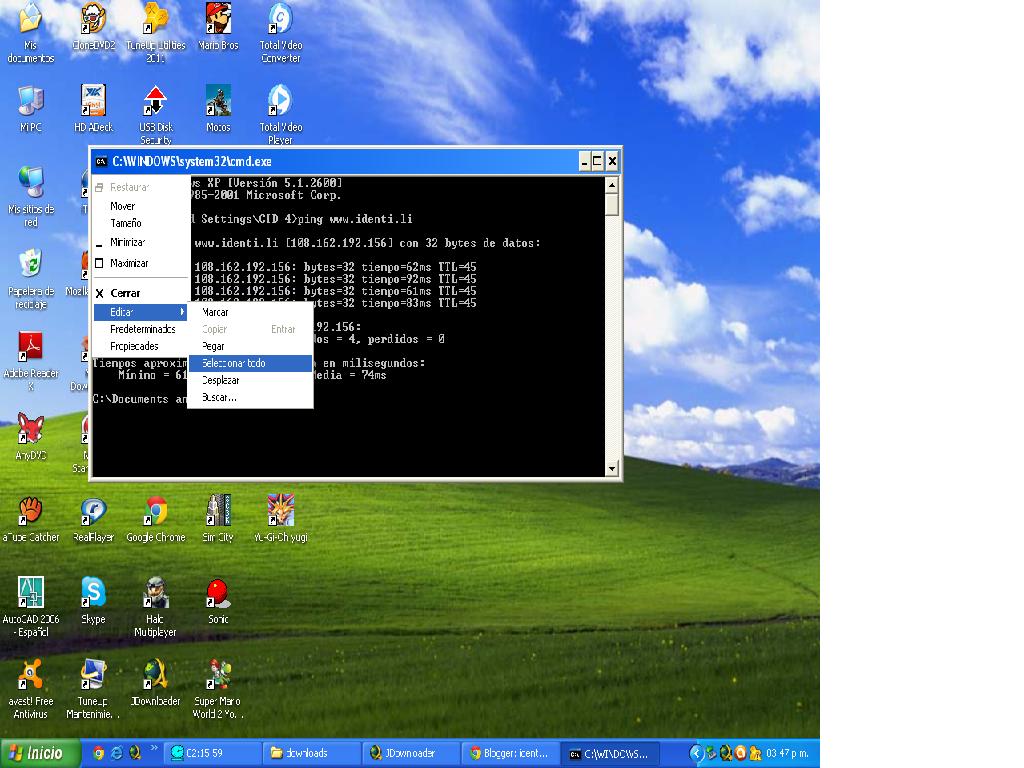Open RealPlayer desktop shortcut
This screenshot has width=1024, height=768.
pos(93,520)
